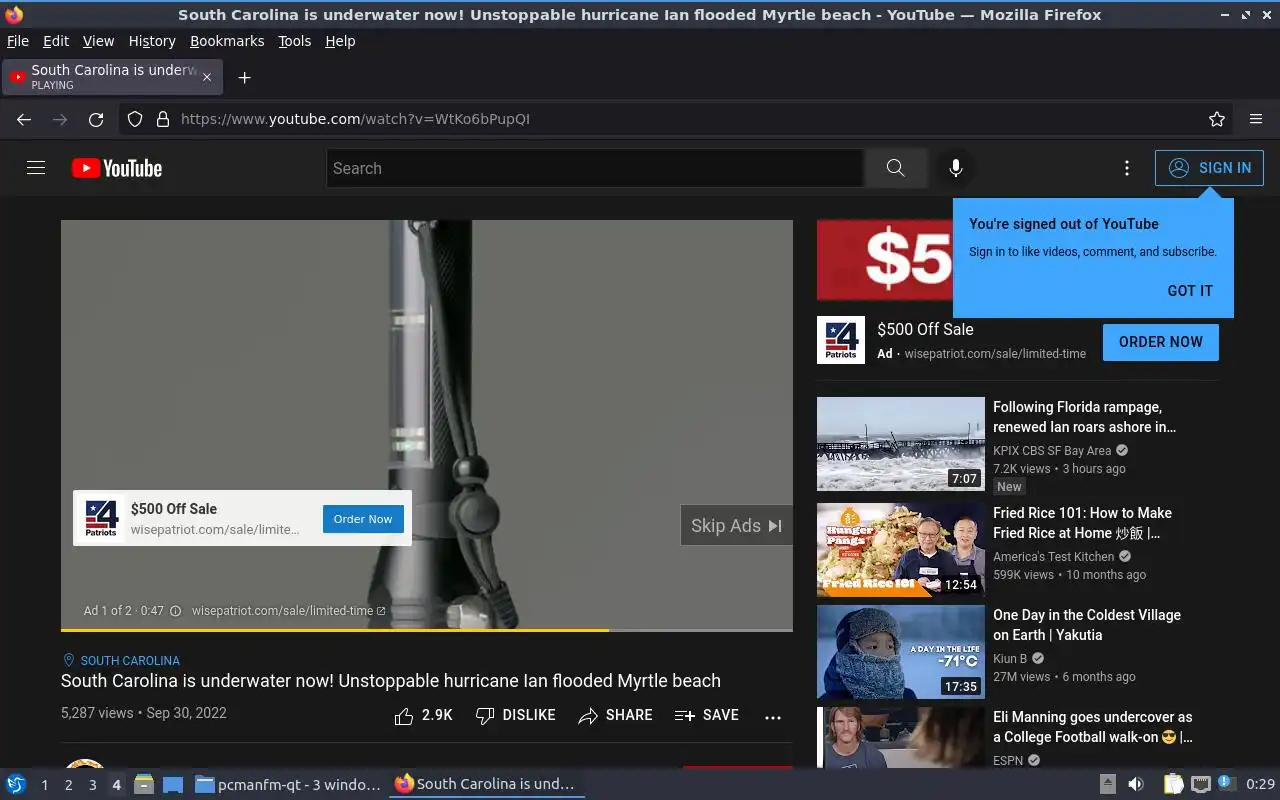Go to the YouTube home logo
The height and width of the screenshot is (800, 1280).
coord(117,168)
